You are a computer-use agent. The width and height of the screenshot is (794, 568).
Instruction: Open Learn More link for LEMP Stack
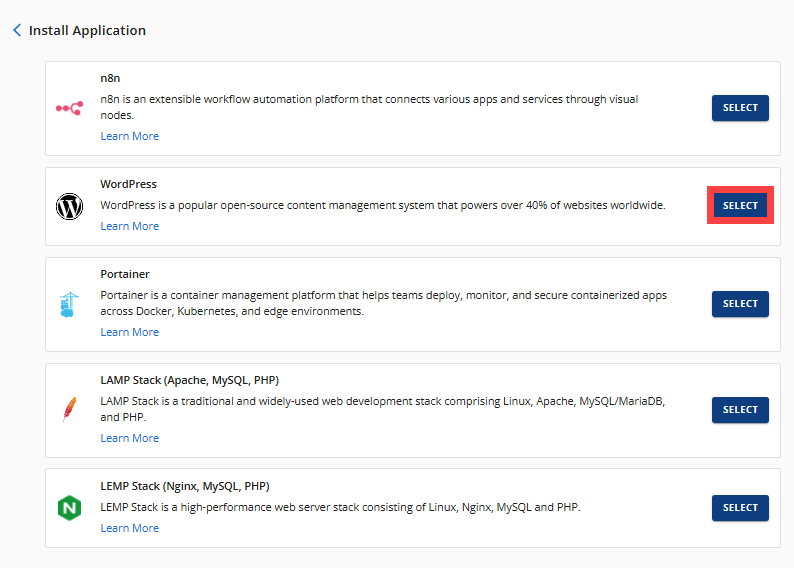pos(130,528)
